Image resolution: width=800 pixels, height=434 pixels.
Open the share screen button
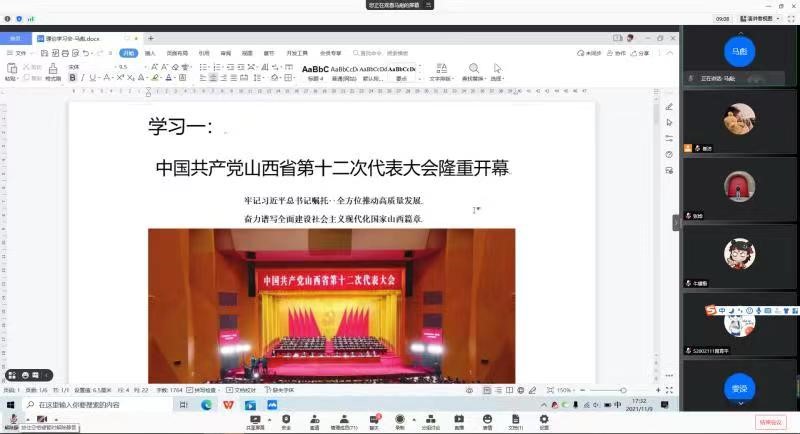coord(254,421)
